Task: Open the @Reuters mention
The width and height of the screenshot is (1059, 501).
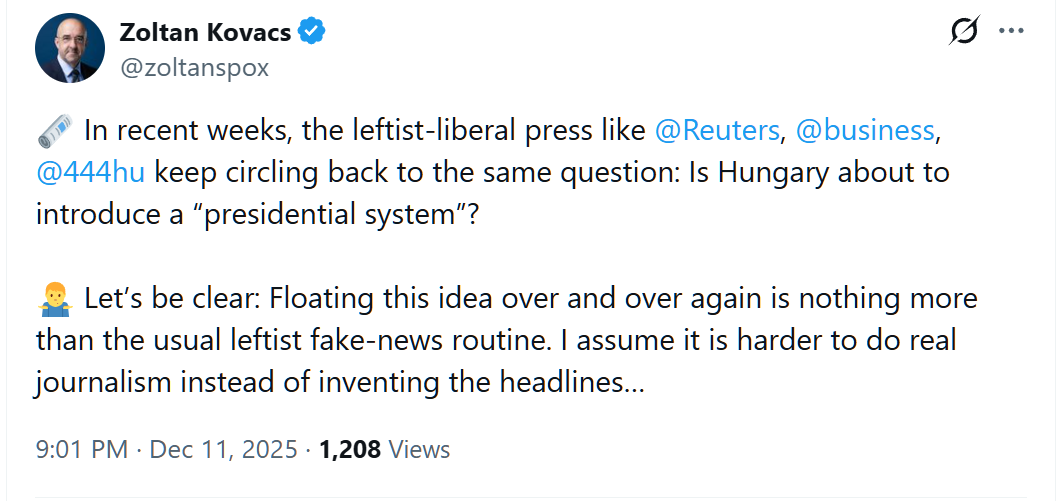Action: [x=716, y=130]
